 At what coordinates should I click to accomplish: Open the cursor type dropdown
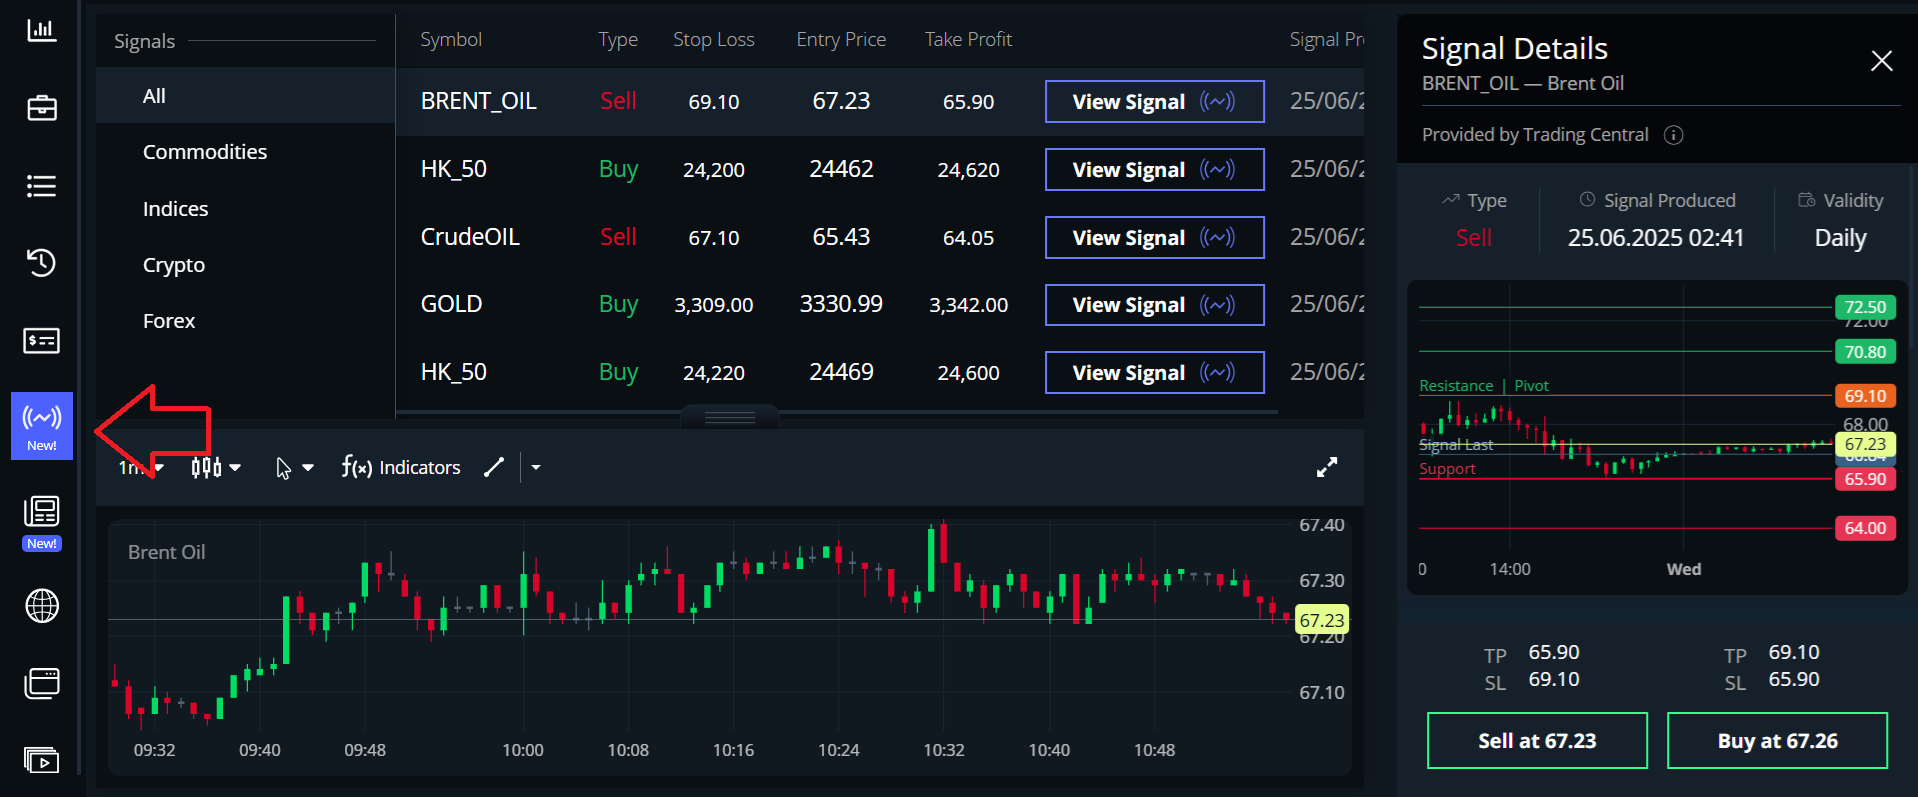[x=294, y=467]
